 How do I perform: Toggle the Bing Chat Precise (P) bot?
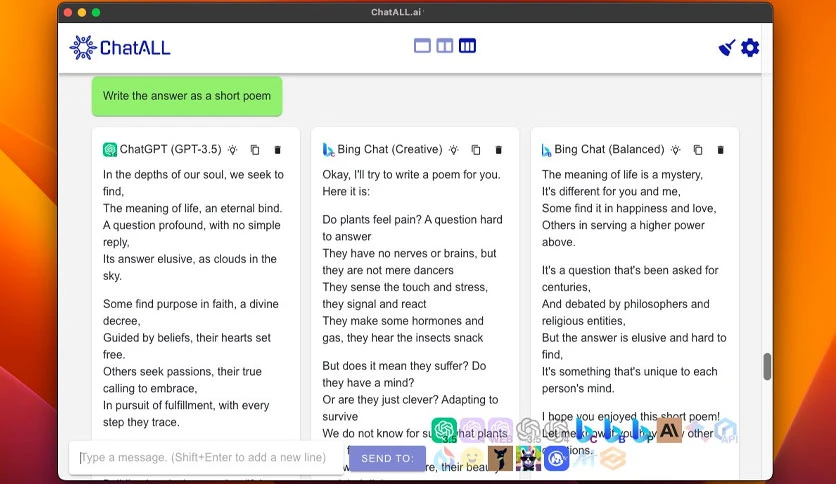click(x=641, y=431)
